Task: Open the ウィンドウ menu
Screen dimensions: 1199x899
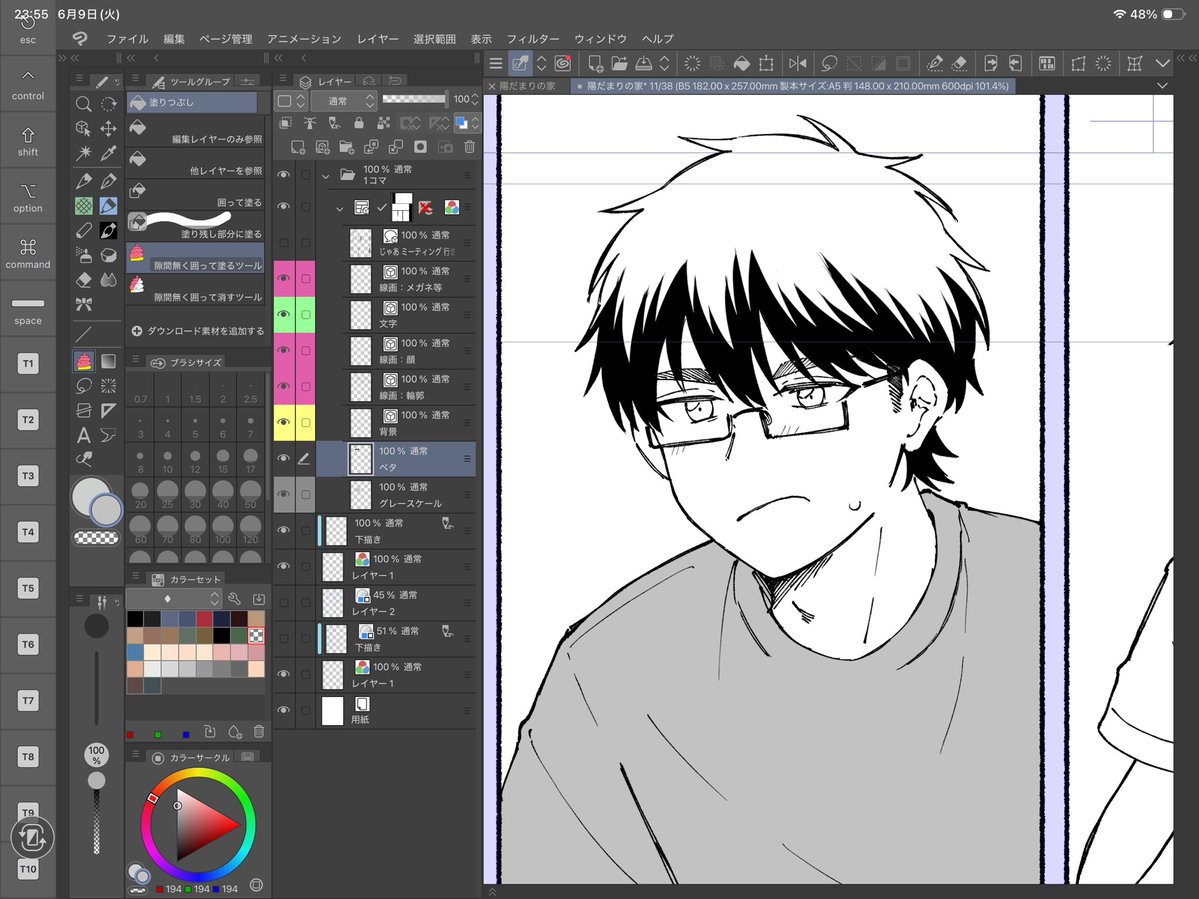Action: click(600, 39)
